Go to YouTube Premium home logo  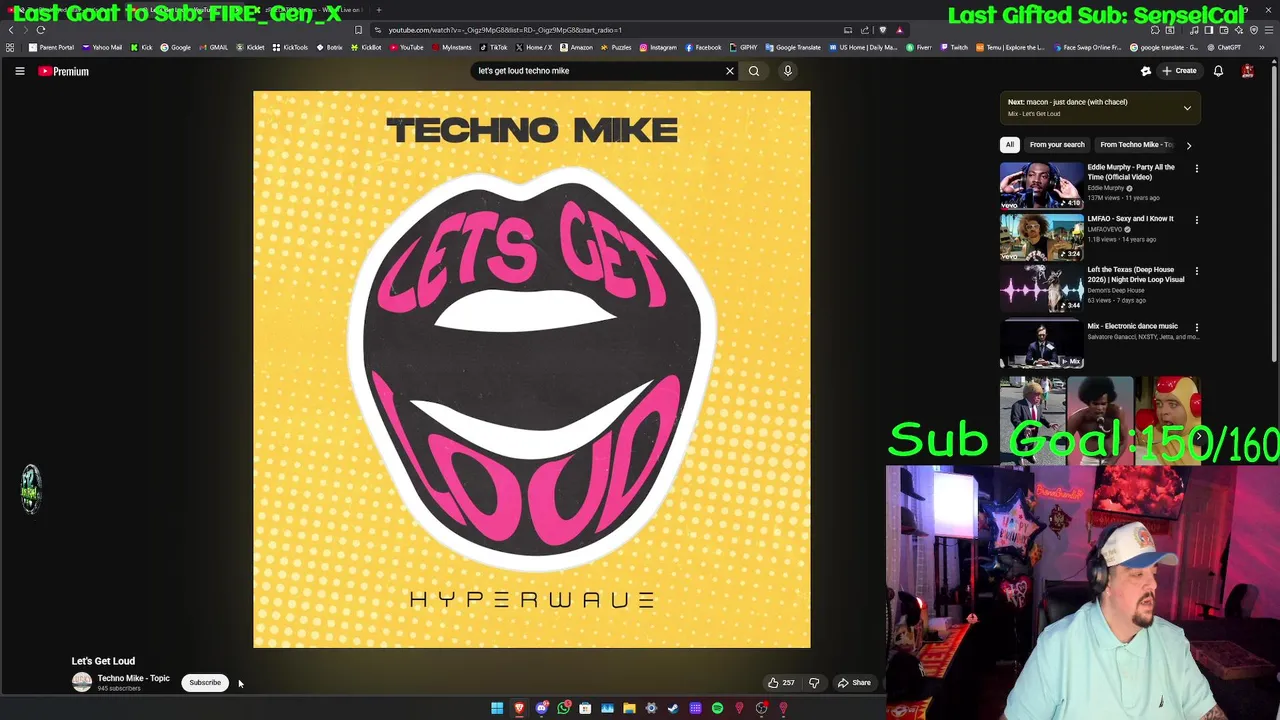[64, 71]
